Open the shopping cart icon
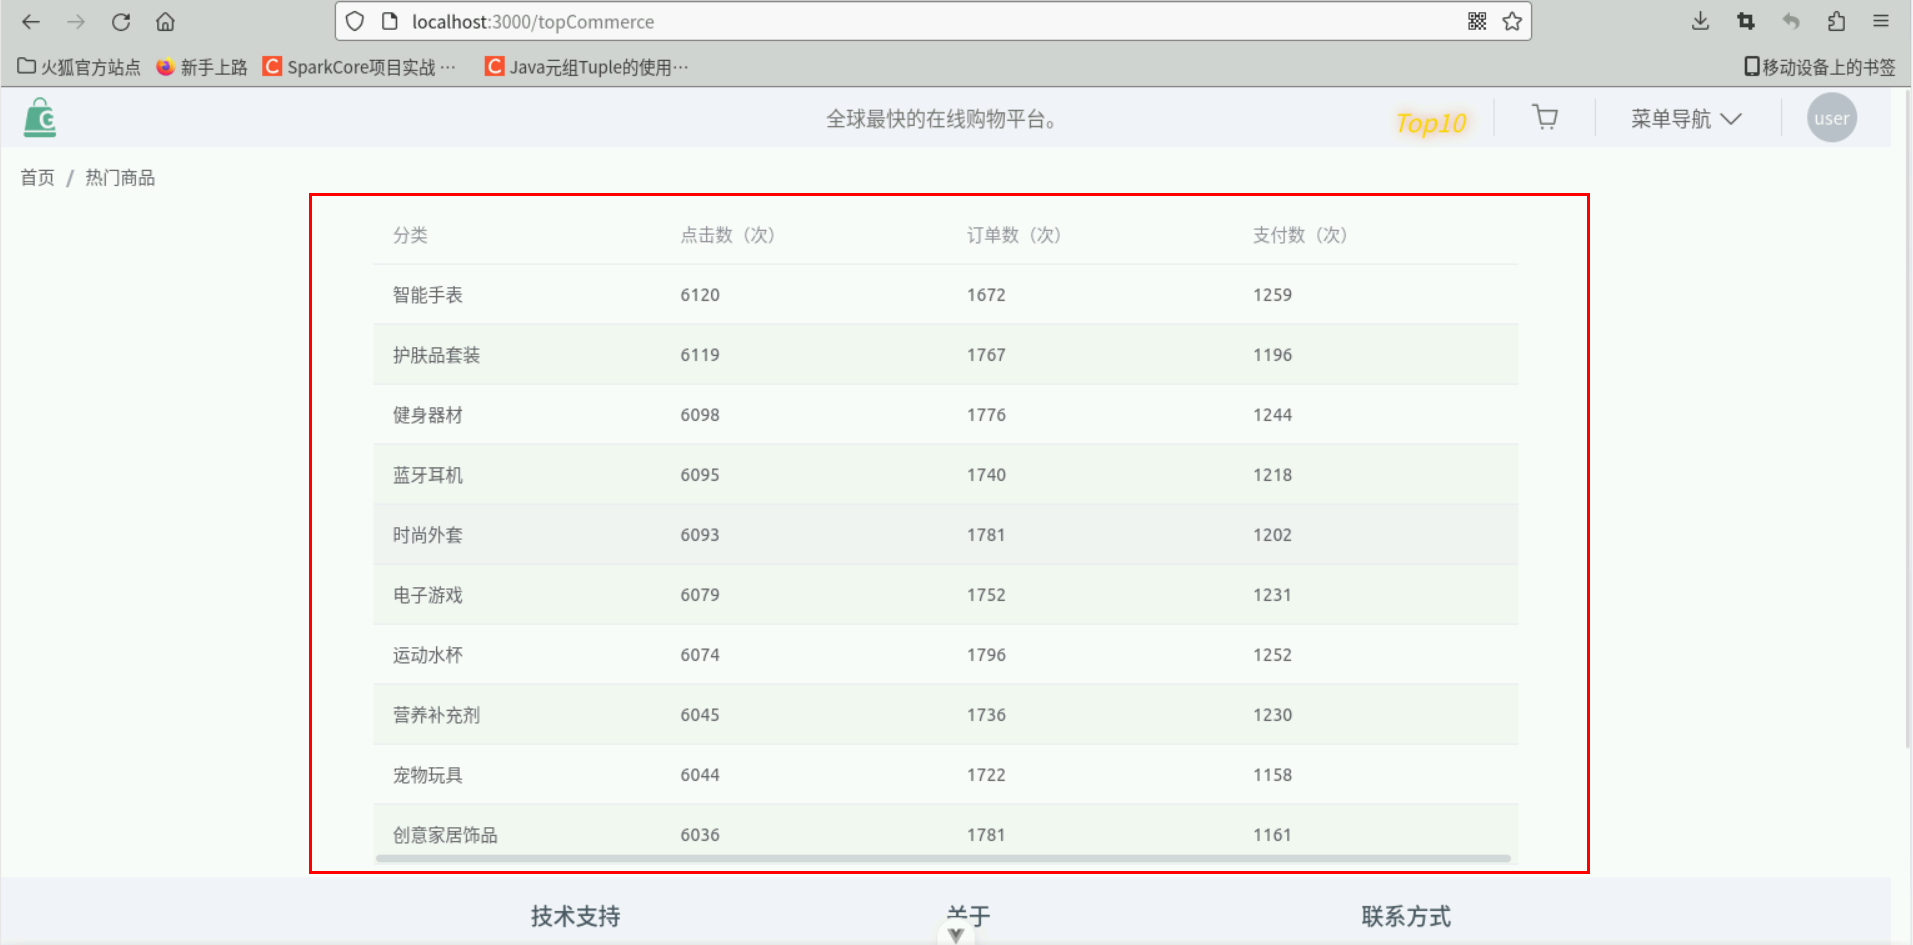The width and height of the screenshot is (1913, 945). [x=1545, y=118]
